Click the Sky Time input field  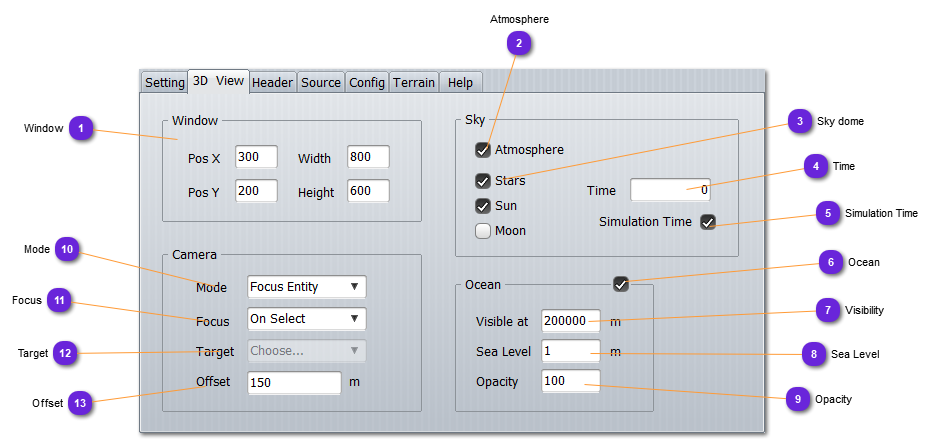(x=669, y=190)
